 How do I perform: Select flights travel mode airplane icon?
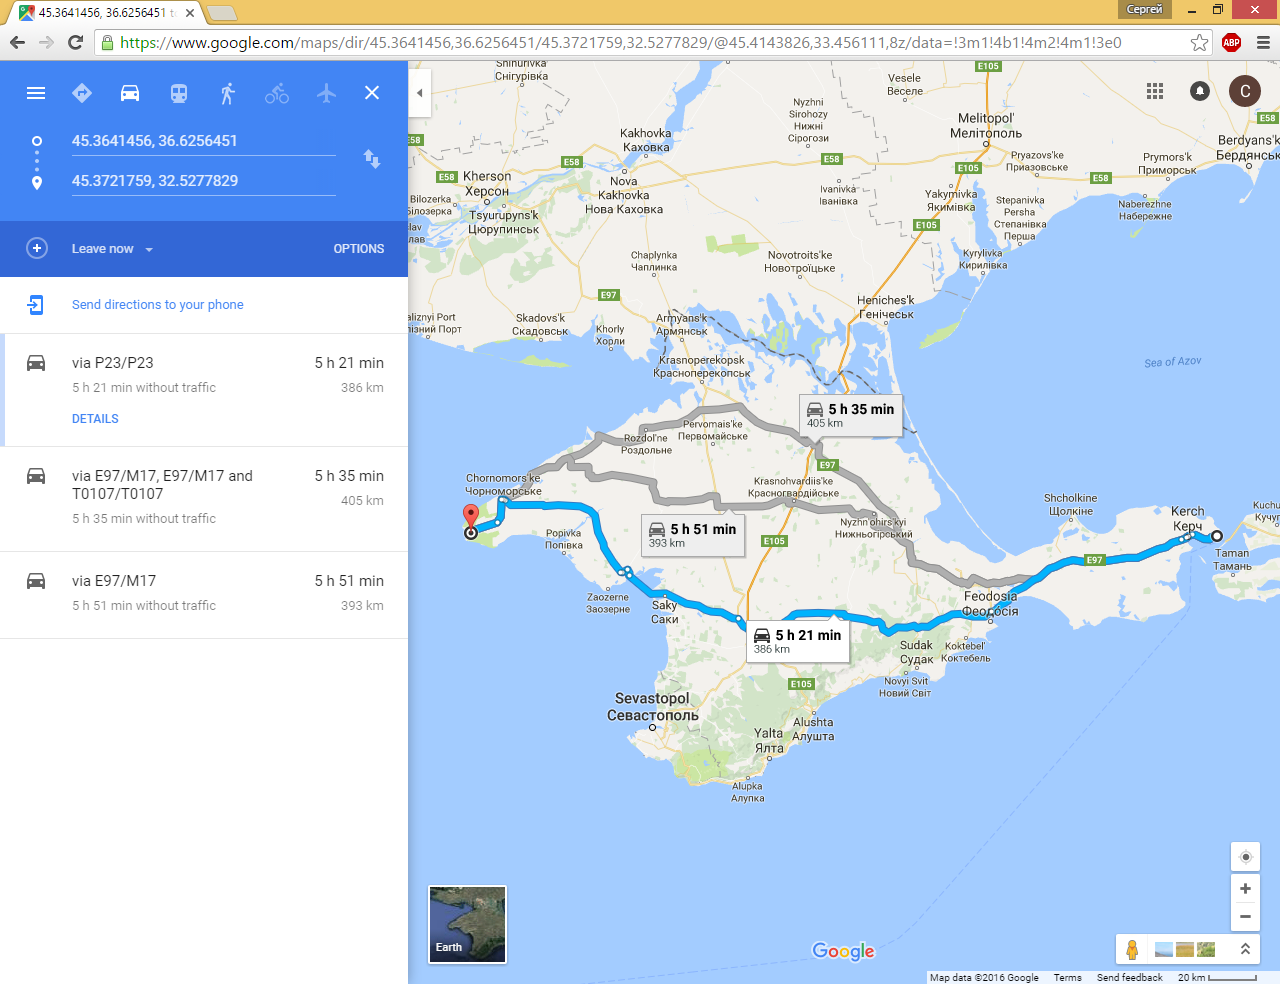coord(326,93)
